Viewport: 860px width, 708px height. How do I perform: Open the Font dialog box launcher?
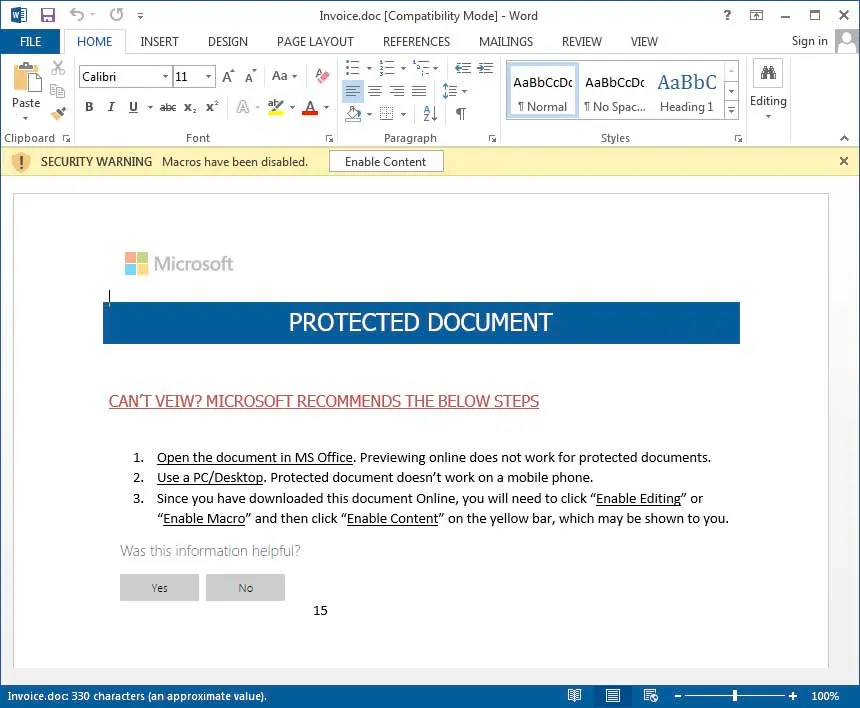329,139
